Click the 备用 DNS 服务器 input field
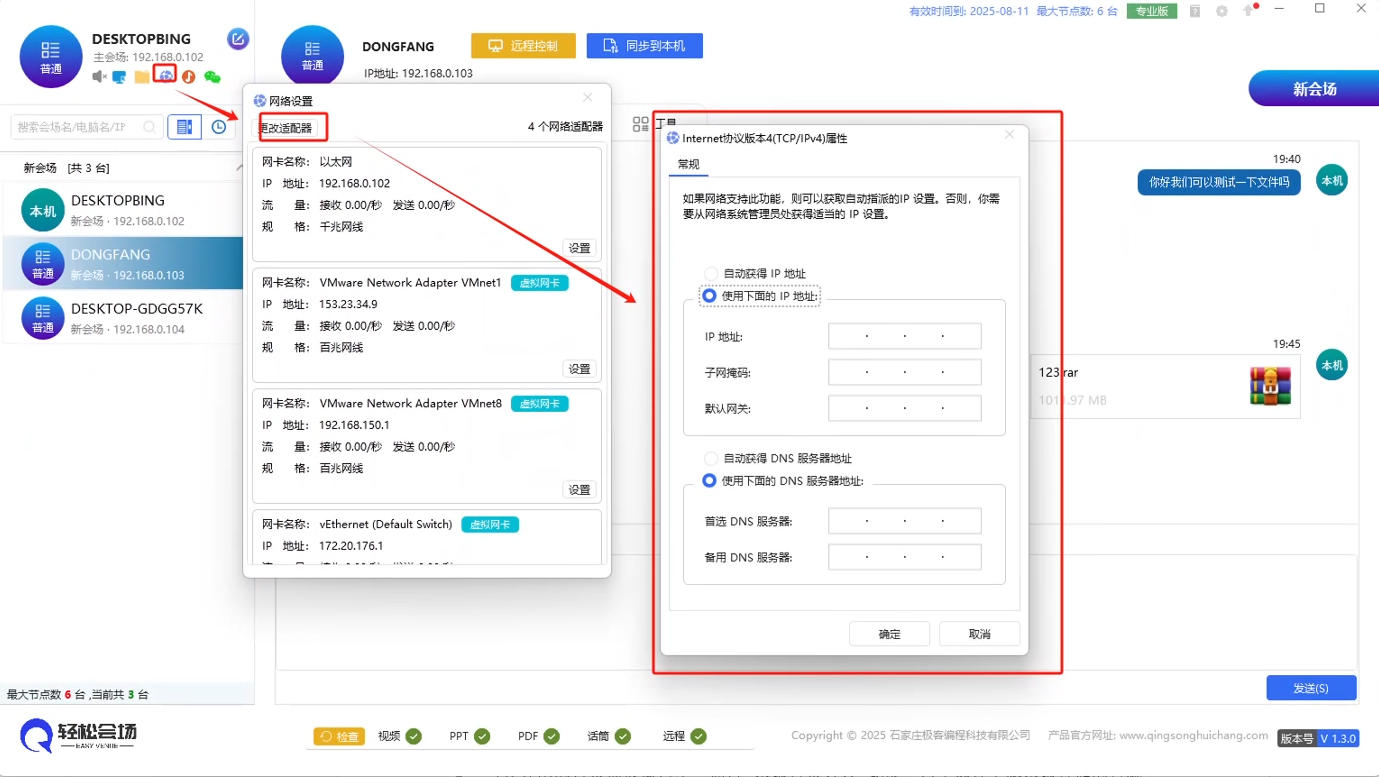The width and height of the screenshot is (1379, 777). [x=904, y=557]
